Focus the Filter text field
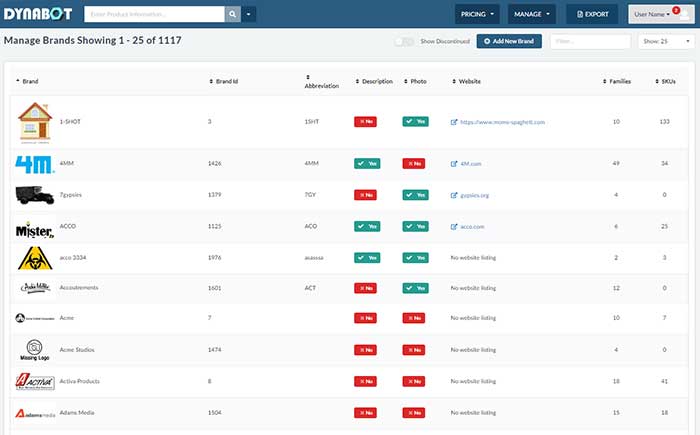This screenshot has width=700, height=435. point(590,42)
